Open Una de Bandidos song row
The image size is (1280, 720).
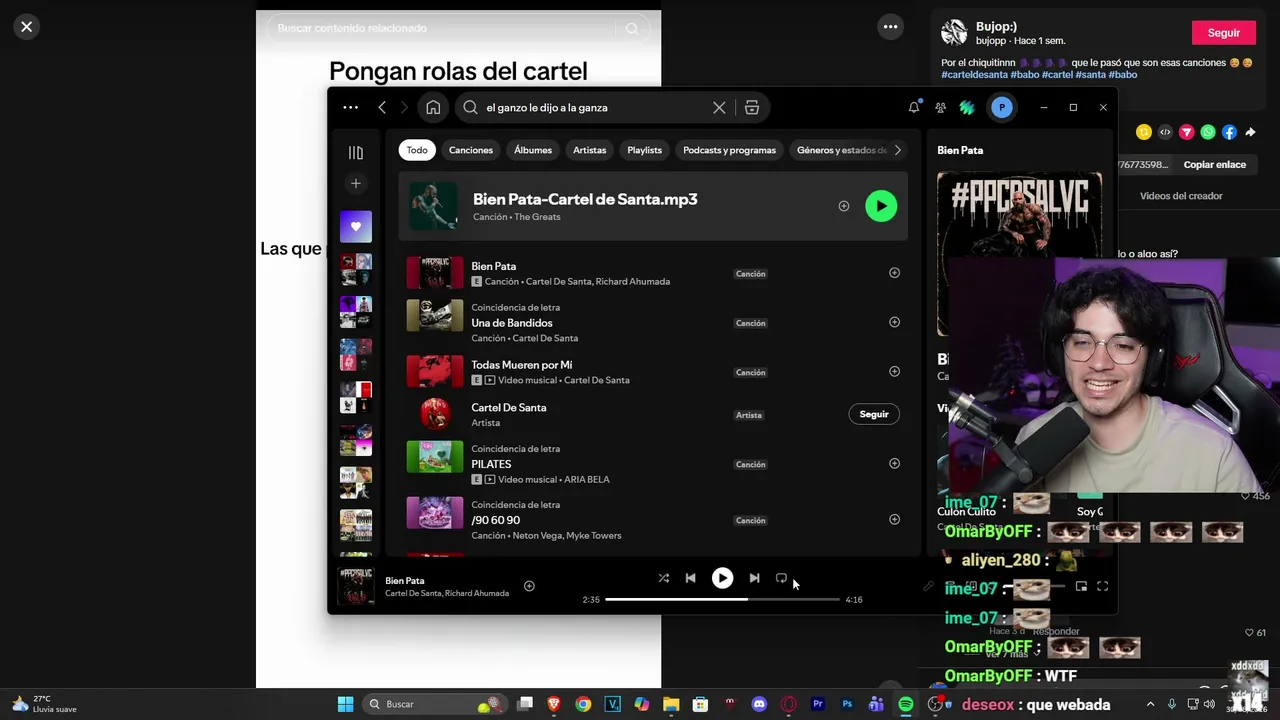(653, 322)
